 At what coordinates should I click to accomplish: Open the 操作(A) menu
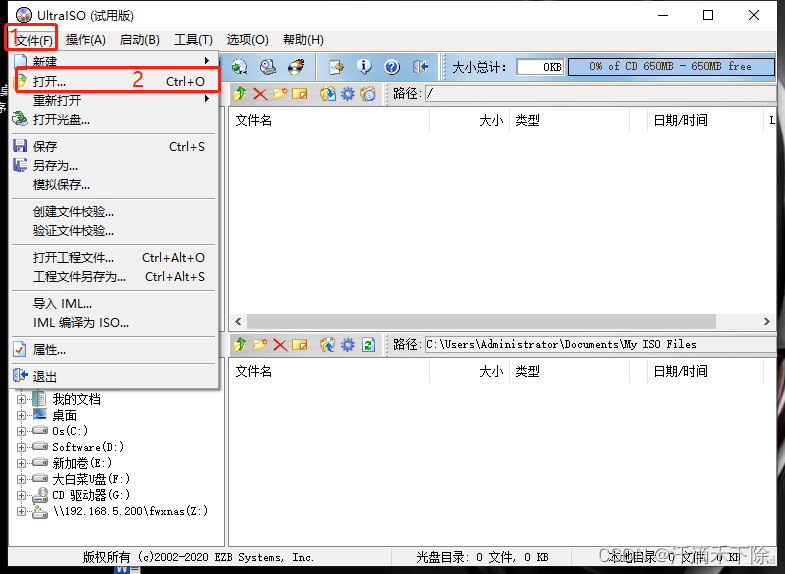tap(86, 40)
